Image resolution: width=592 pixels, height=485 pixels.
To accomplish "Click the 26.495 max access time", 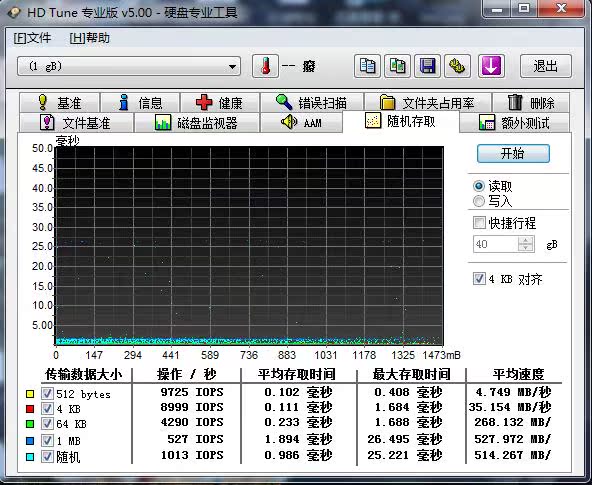I will pos(405,439).
